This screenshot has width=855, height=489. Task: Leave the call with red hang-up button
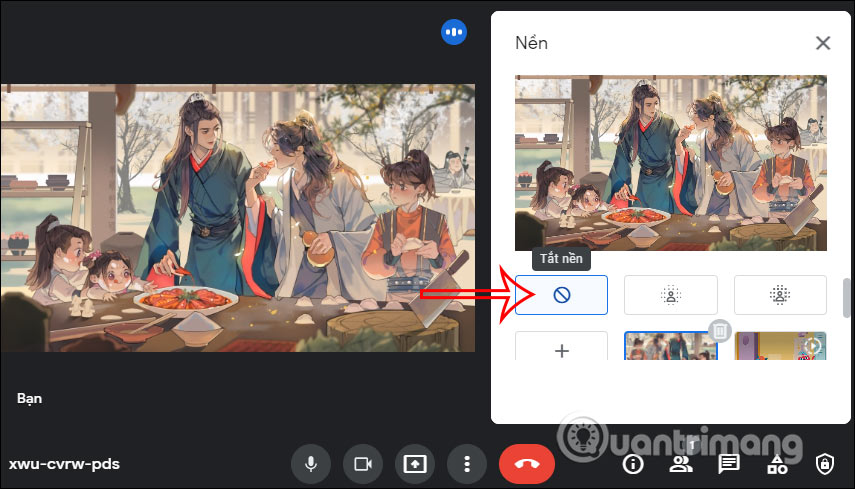pos(527,464)
